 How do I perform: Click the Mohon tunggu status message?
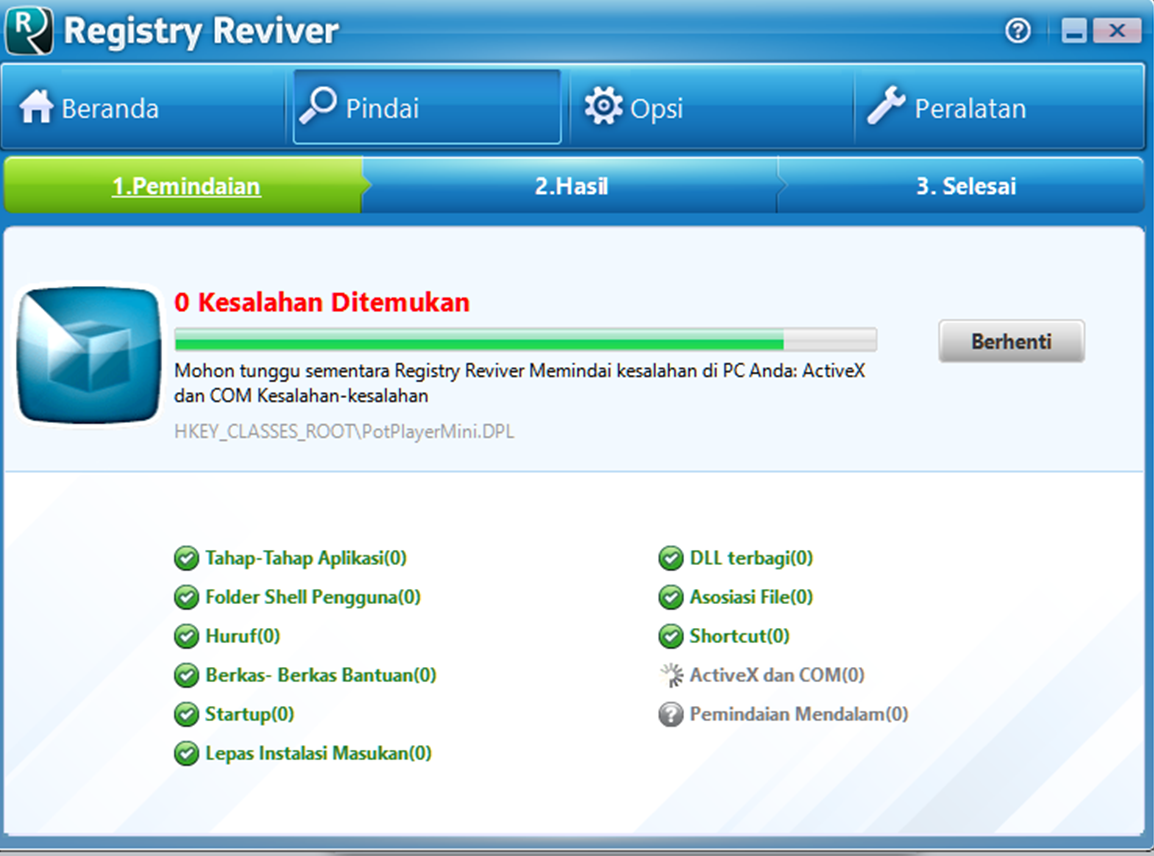coord(520,383)
